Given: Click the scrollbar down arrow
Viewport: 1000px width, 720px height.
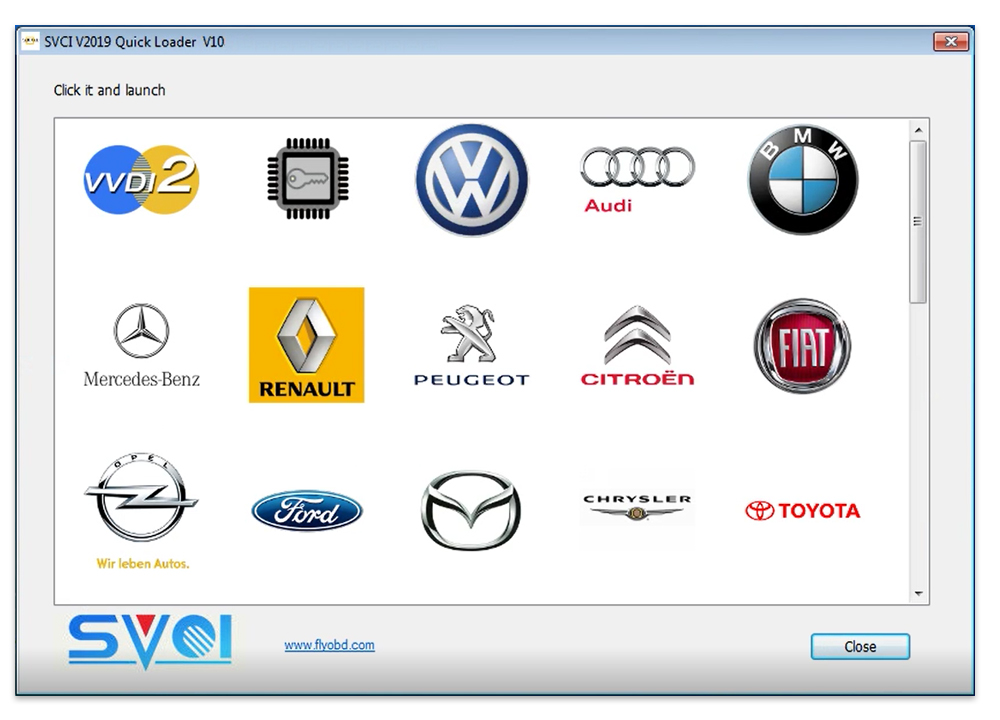Looking at the screenshot, I should pyautogui.click(x=918, y=594).
